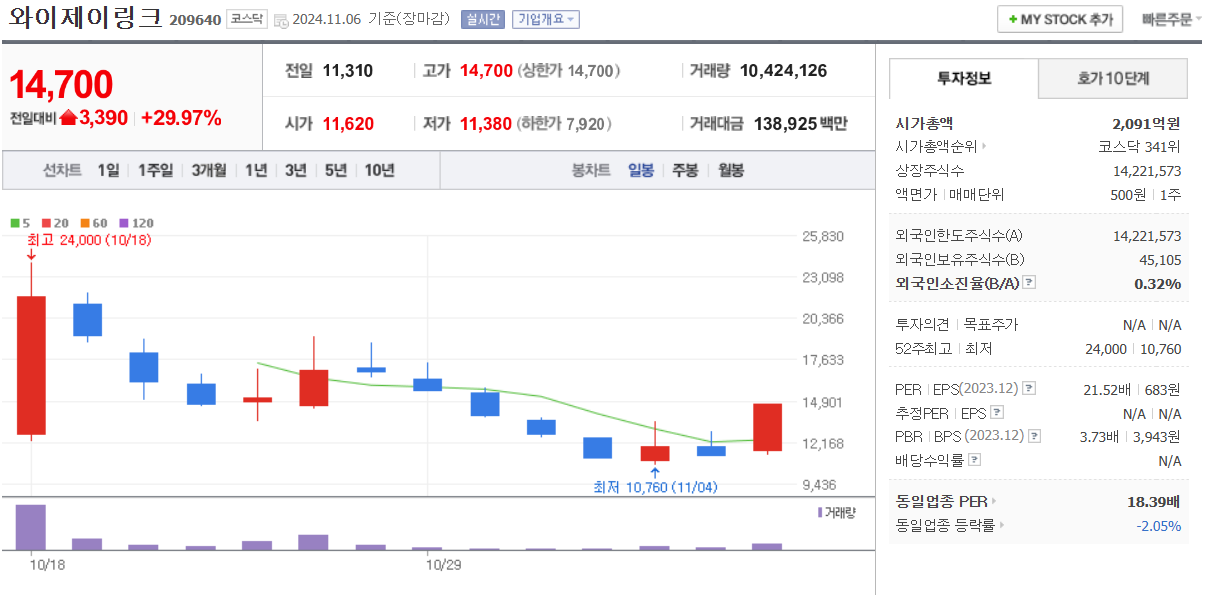This screenshot has height=595, width=1205.
Task: Click the 10/29 date marker on axis
Action: pos(443,565)
